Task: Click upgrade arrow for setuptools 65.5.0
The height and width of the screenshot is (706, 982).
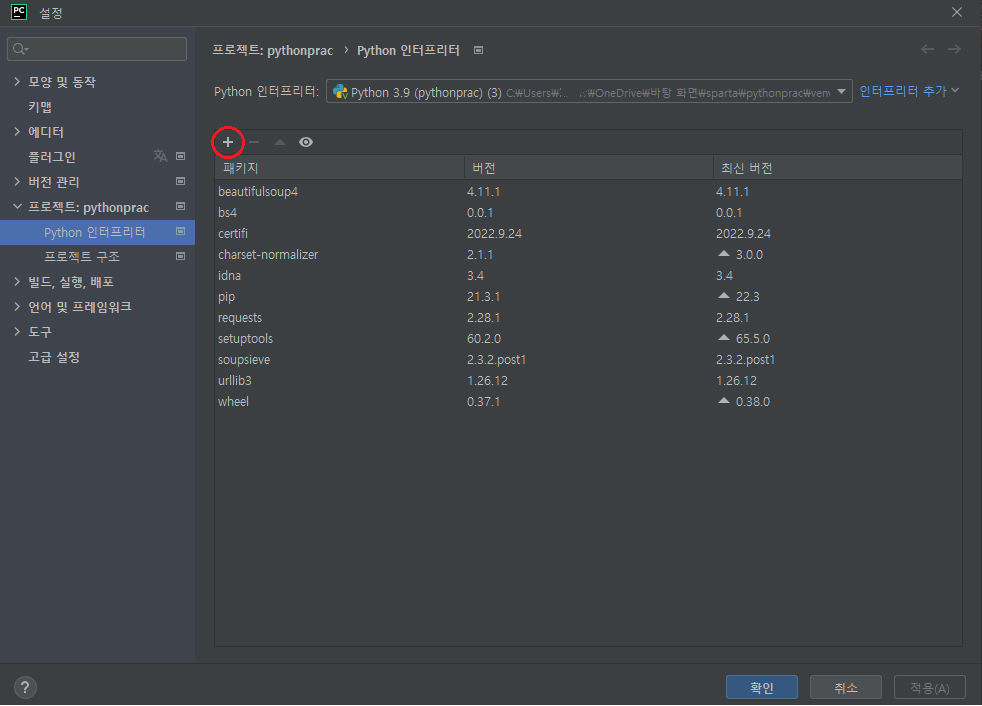Action: pos(724,338)
